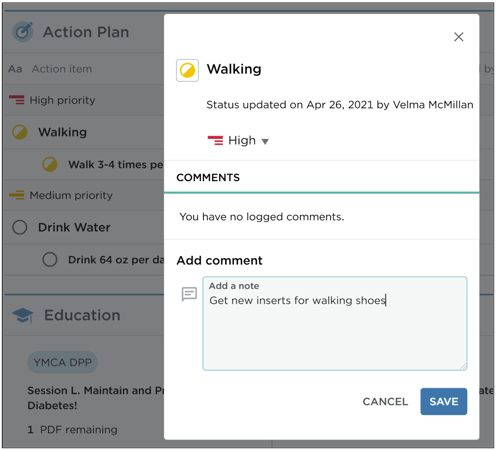Toggle the Walk 3-4 times status circle
The height and width of the screenshot is (451, 496).
click(50, 164)
